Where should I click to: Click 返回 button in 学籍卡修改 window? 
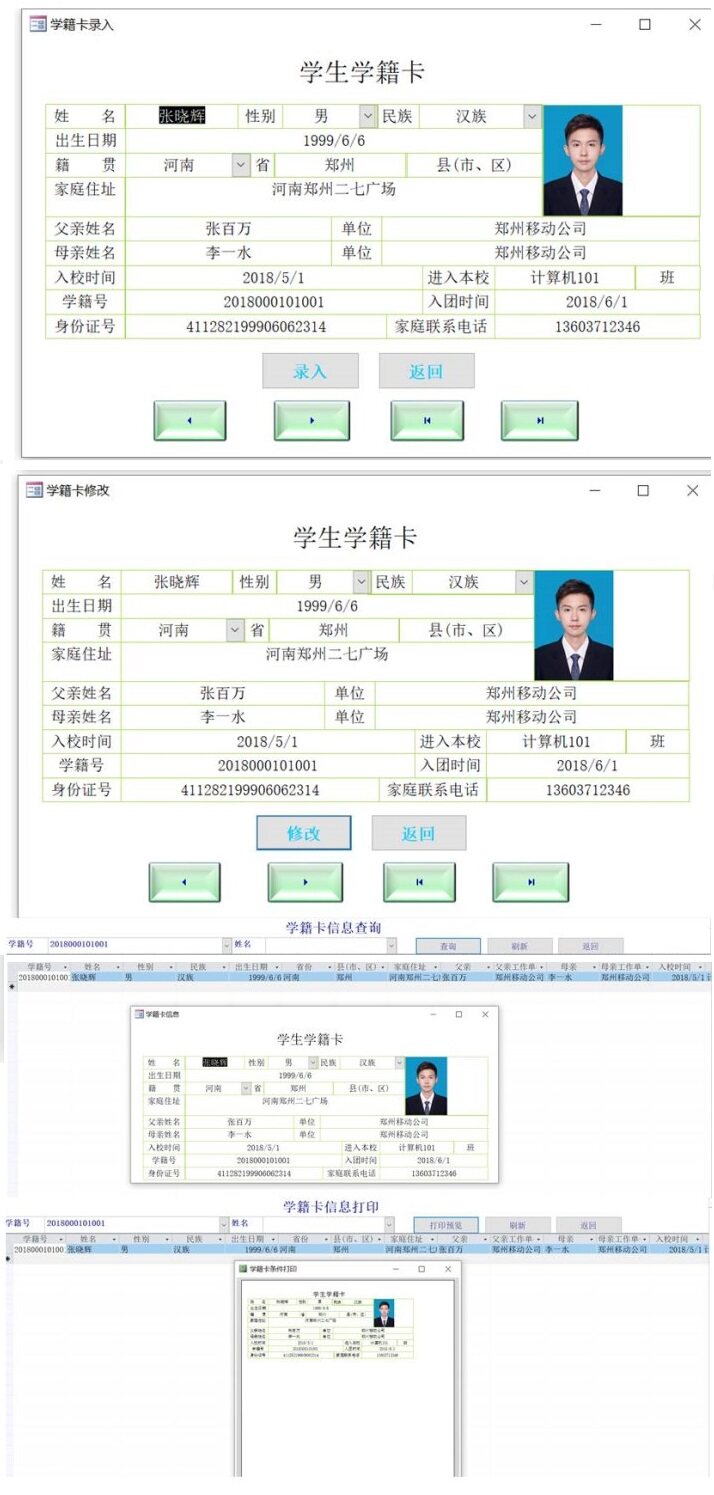click(x=418, y=833)
